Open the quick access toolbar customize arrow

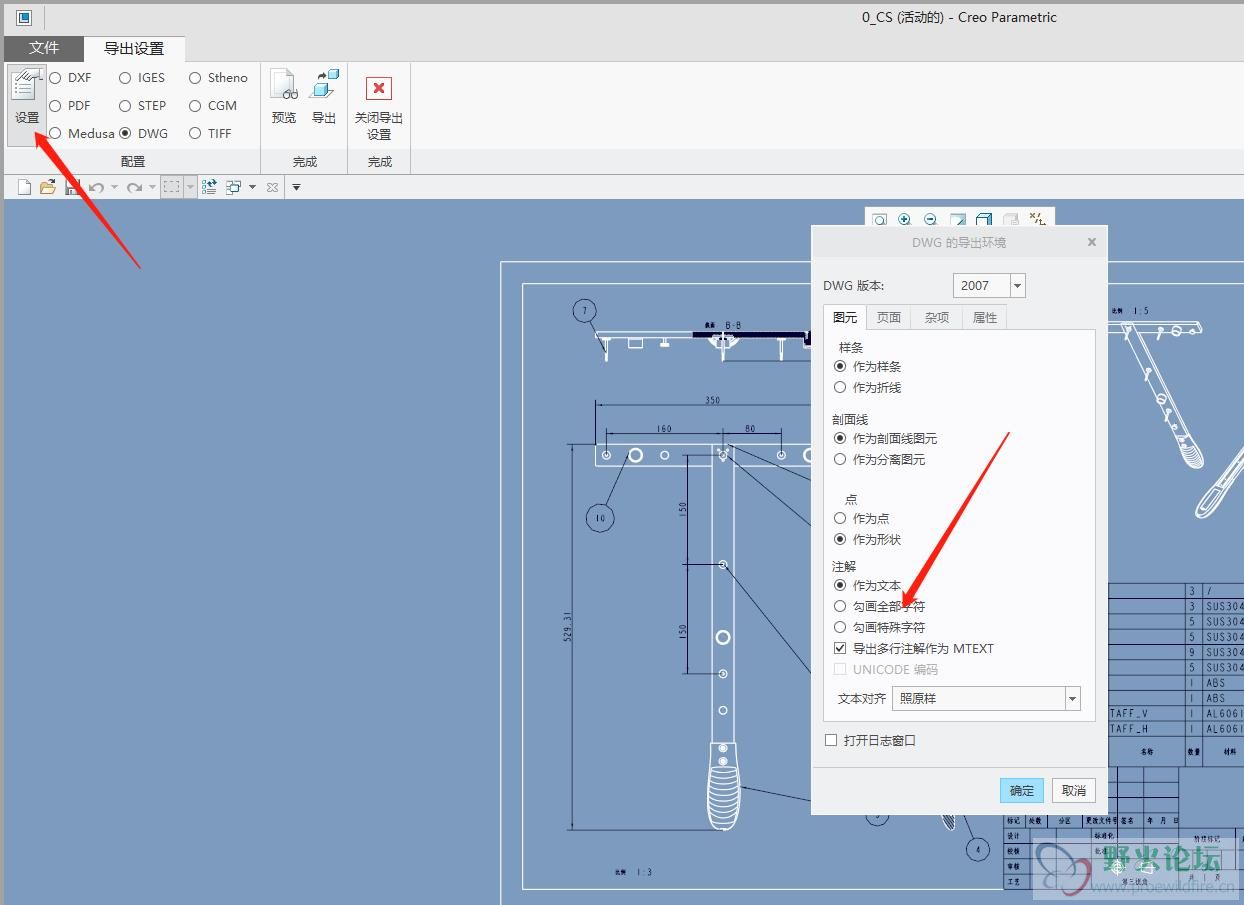coord(296,187)
